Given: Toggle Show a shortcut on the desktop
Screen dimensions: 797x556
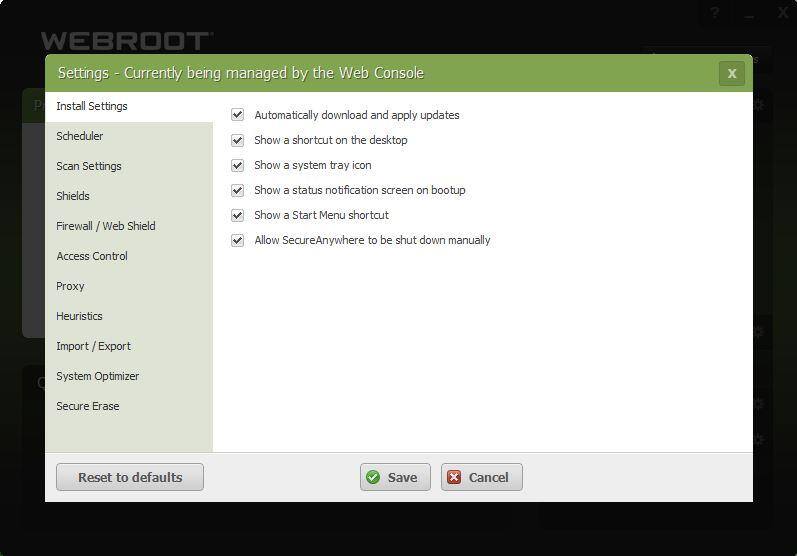Looking at the screenshot, I should click(238, 140).
